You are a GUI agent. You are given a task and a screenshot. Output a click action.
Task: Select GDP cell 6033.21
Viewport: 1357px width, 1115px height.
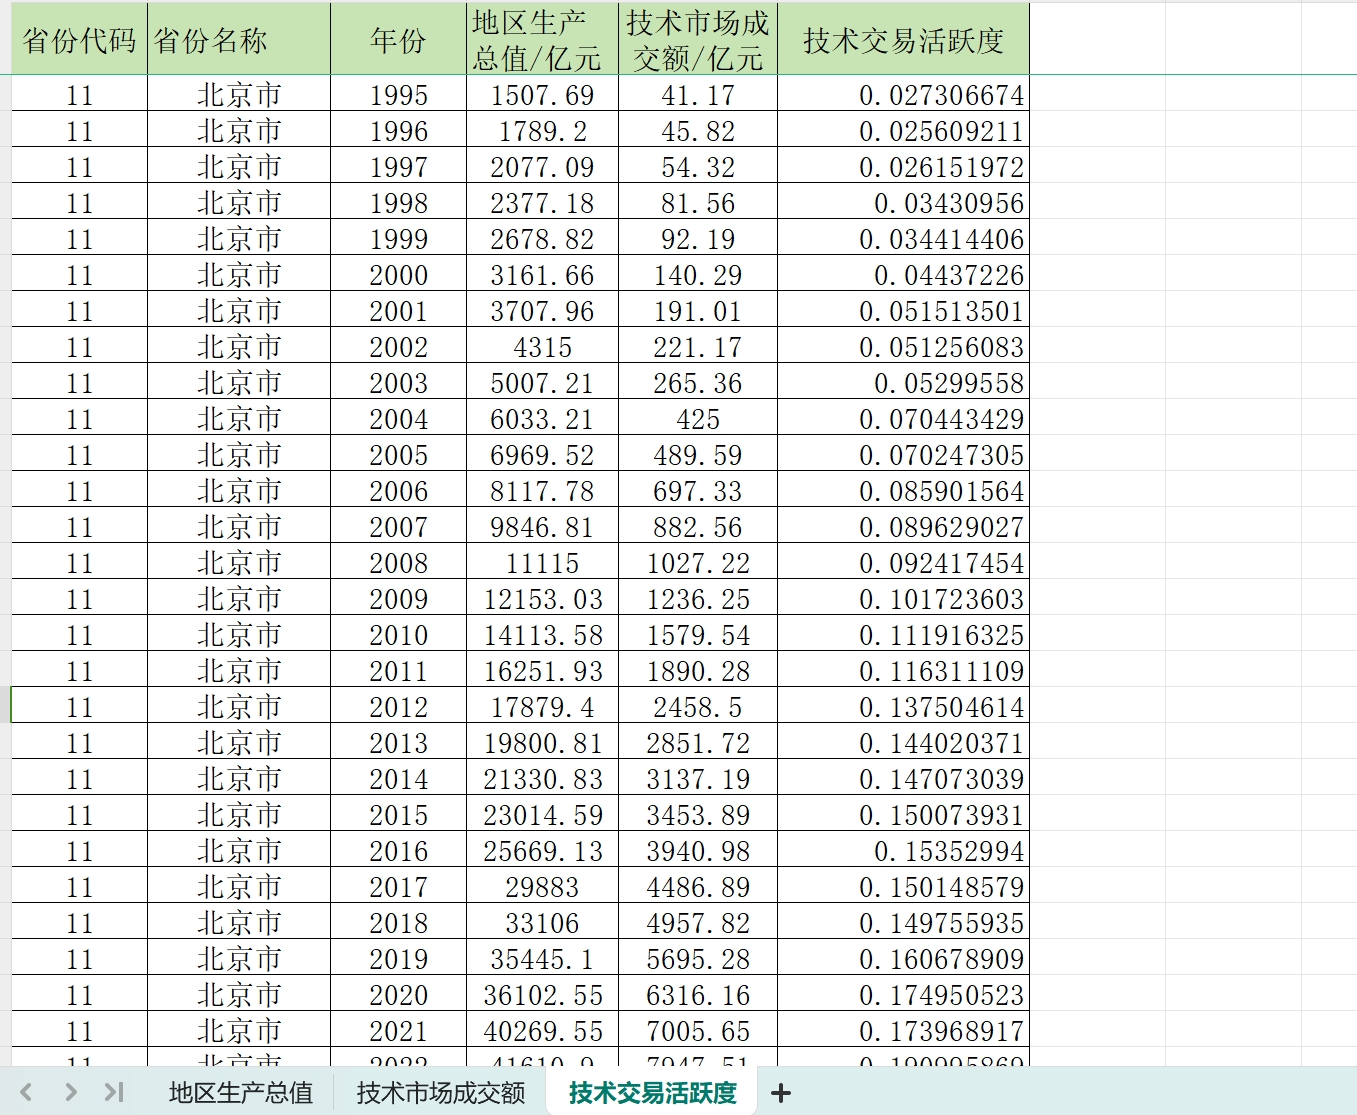tap(542, 419)
